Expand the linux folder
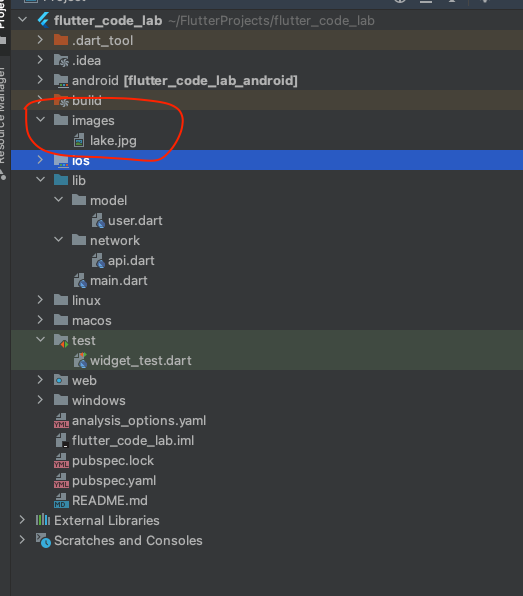Image resolution: width=523 pixels, height=596 pixels. coord(40,300)
